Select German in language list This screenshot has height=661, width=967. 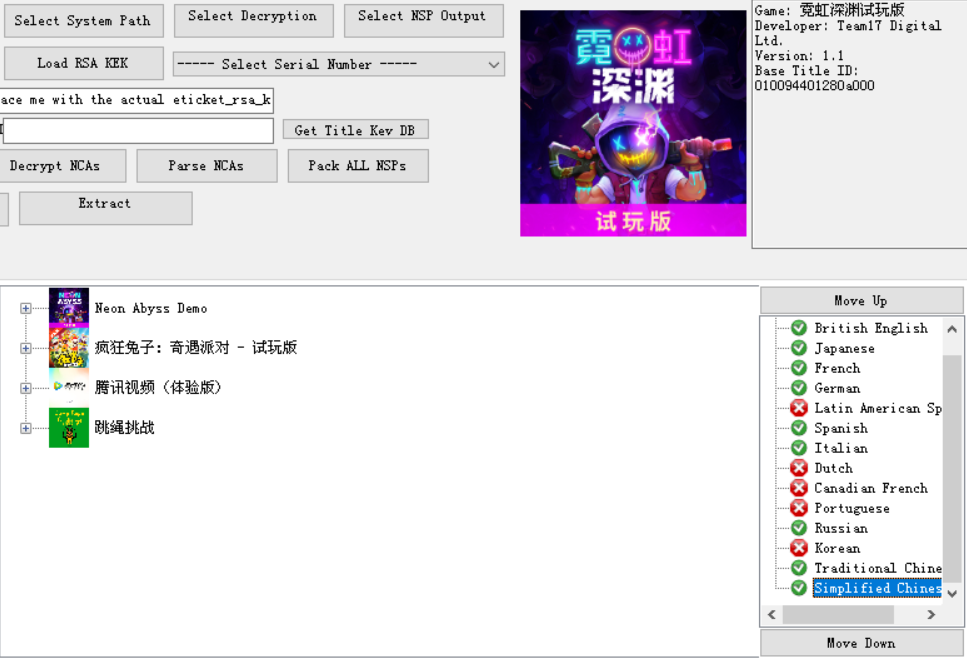point(837,388)
